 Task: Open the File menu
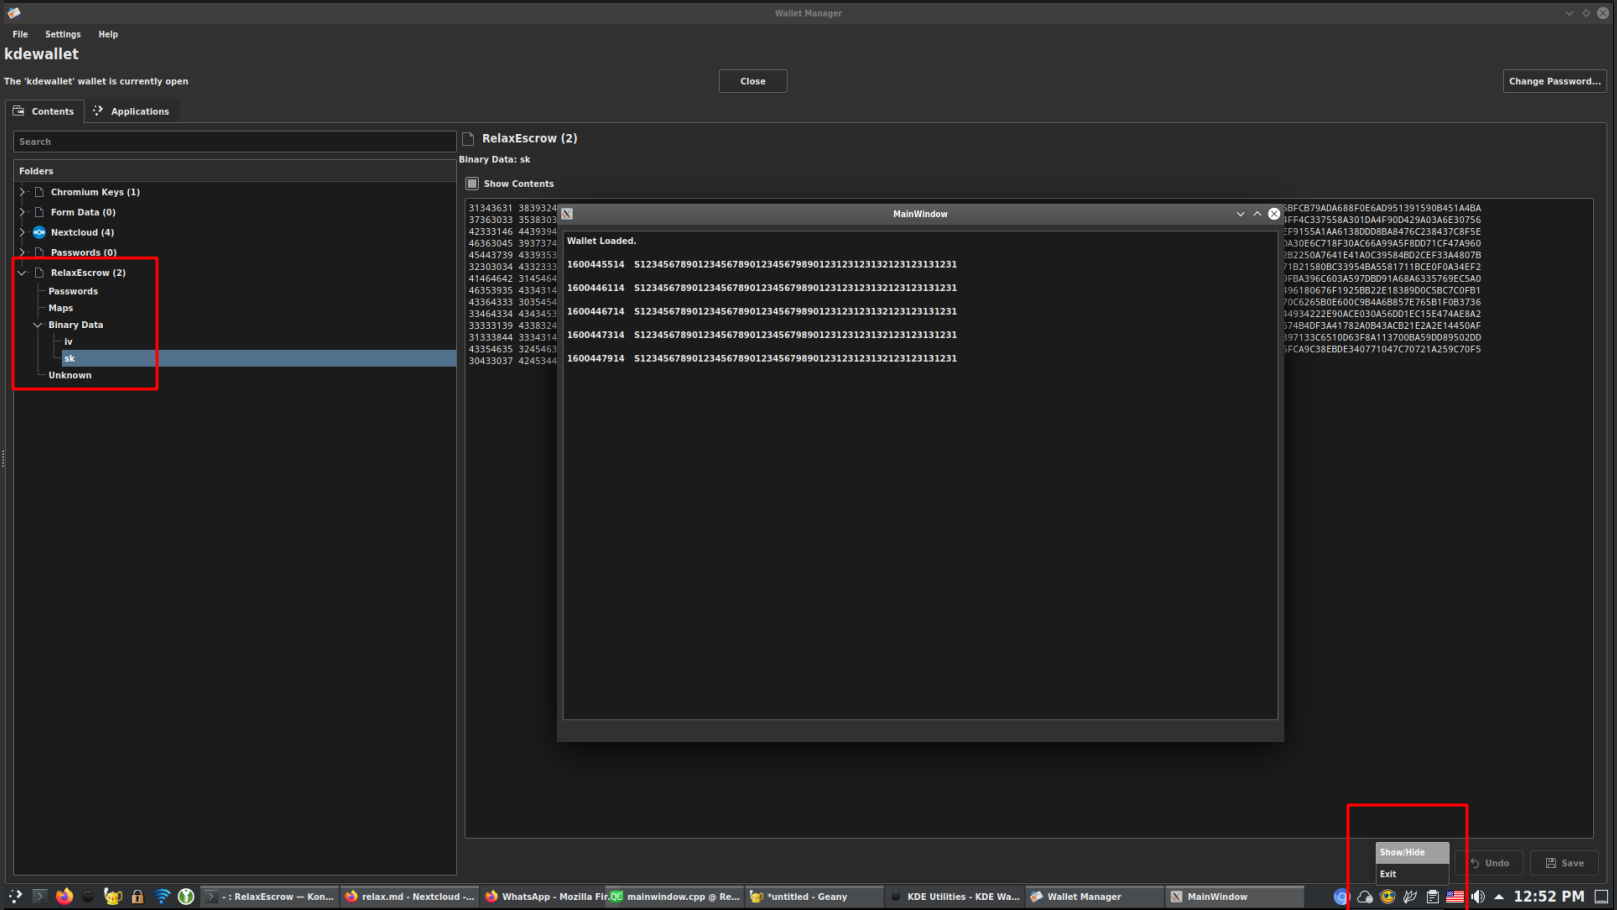20,34
